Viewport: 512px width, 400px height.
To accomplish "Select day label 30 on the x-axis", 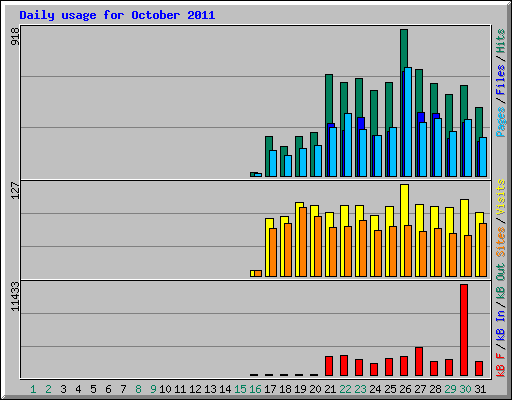I will [x=465, y=389].
